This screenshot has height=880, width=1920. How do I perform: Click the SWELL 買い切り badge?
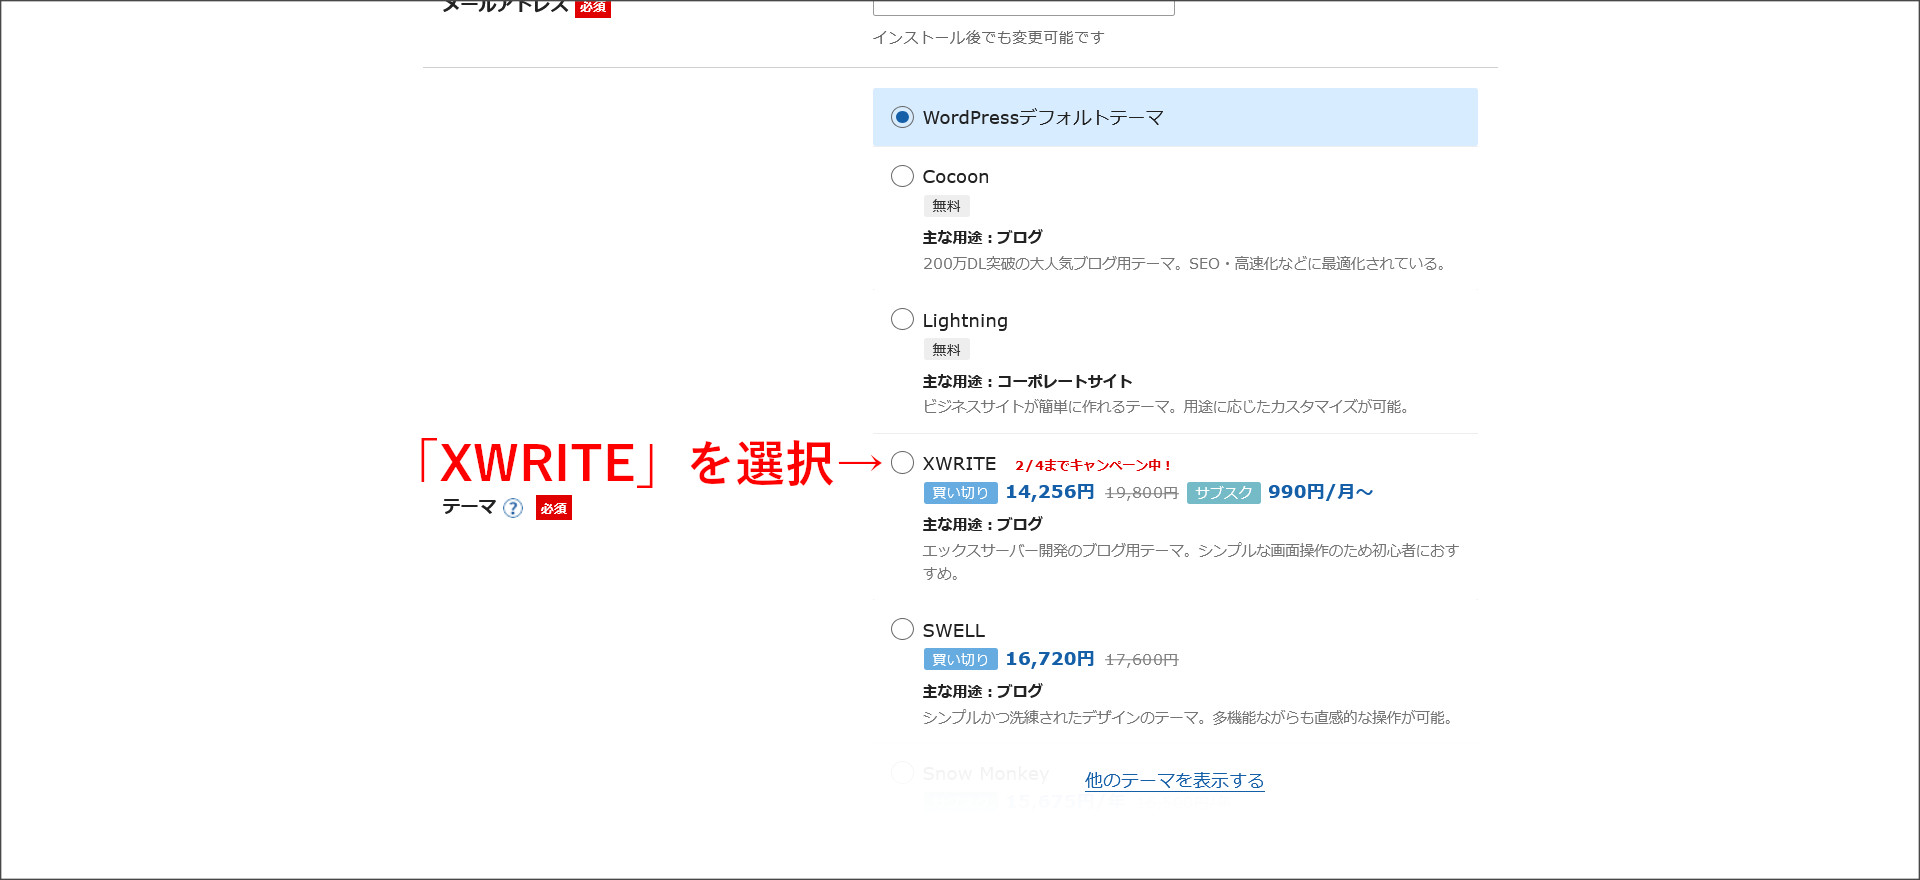960,659
